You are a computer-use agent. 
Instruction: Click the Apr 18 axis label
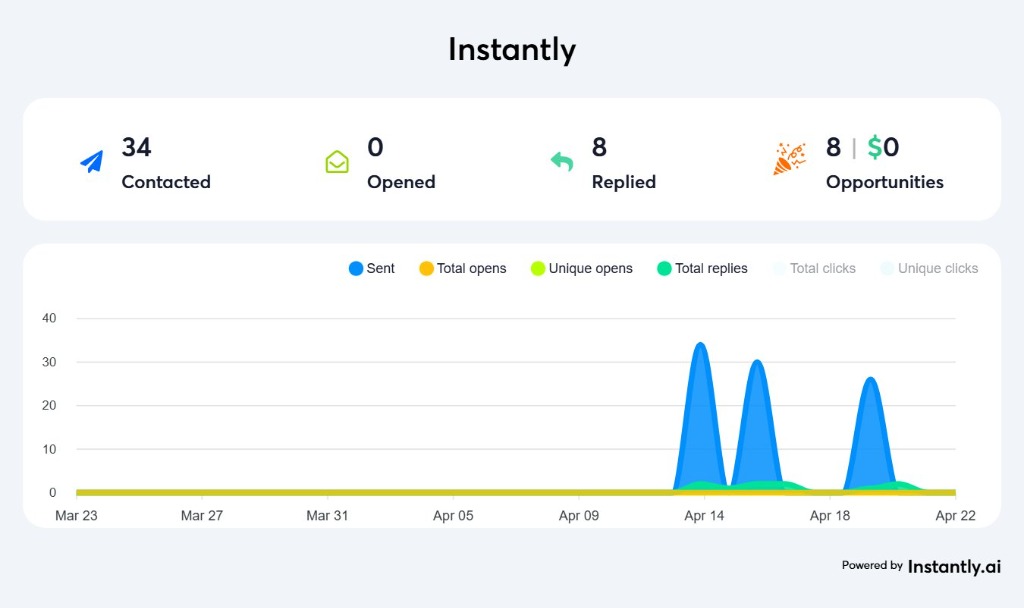pyautogui.click(x=830, y=515)
